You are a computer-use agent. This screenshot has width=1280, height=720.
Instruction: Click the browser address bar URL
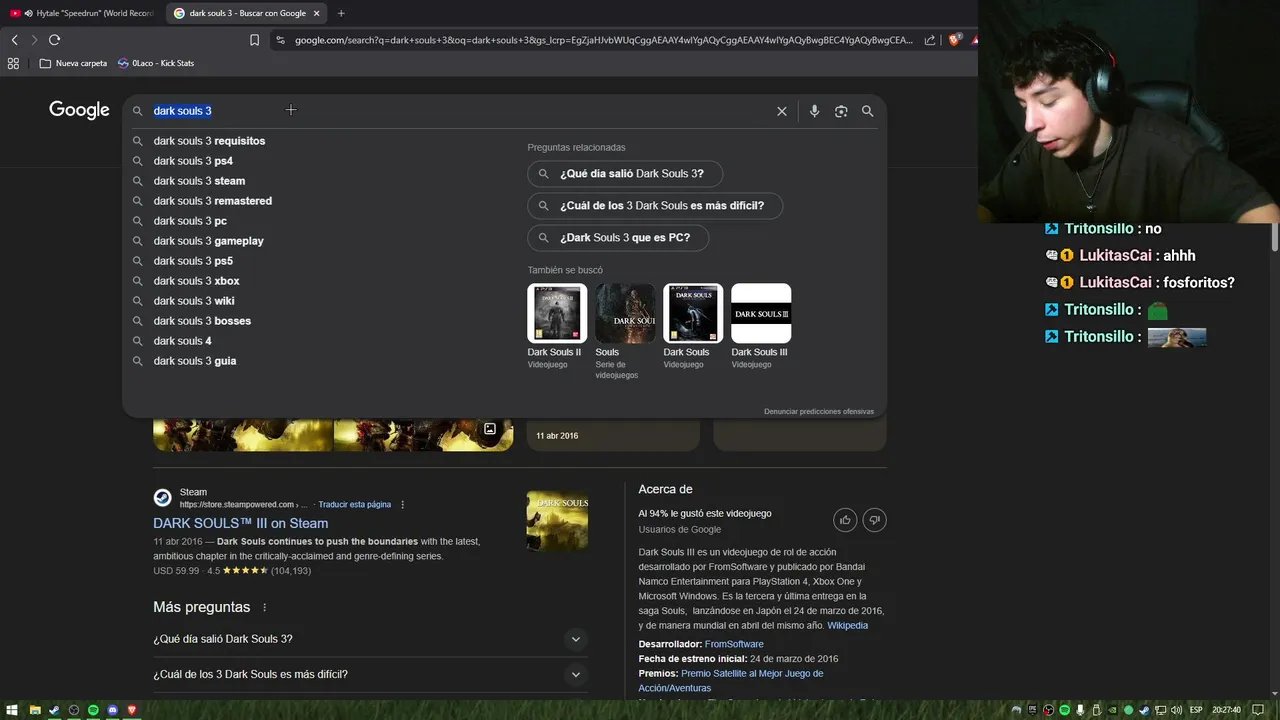point(604,40)
